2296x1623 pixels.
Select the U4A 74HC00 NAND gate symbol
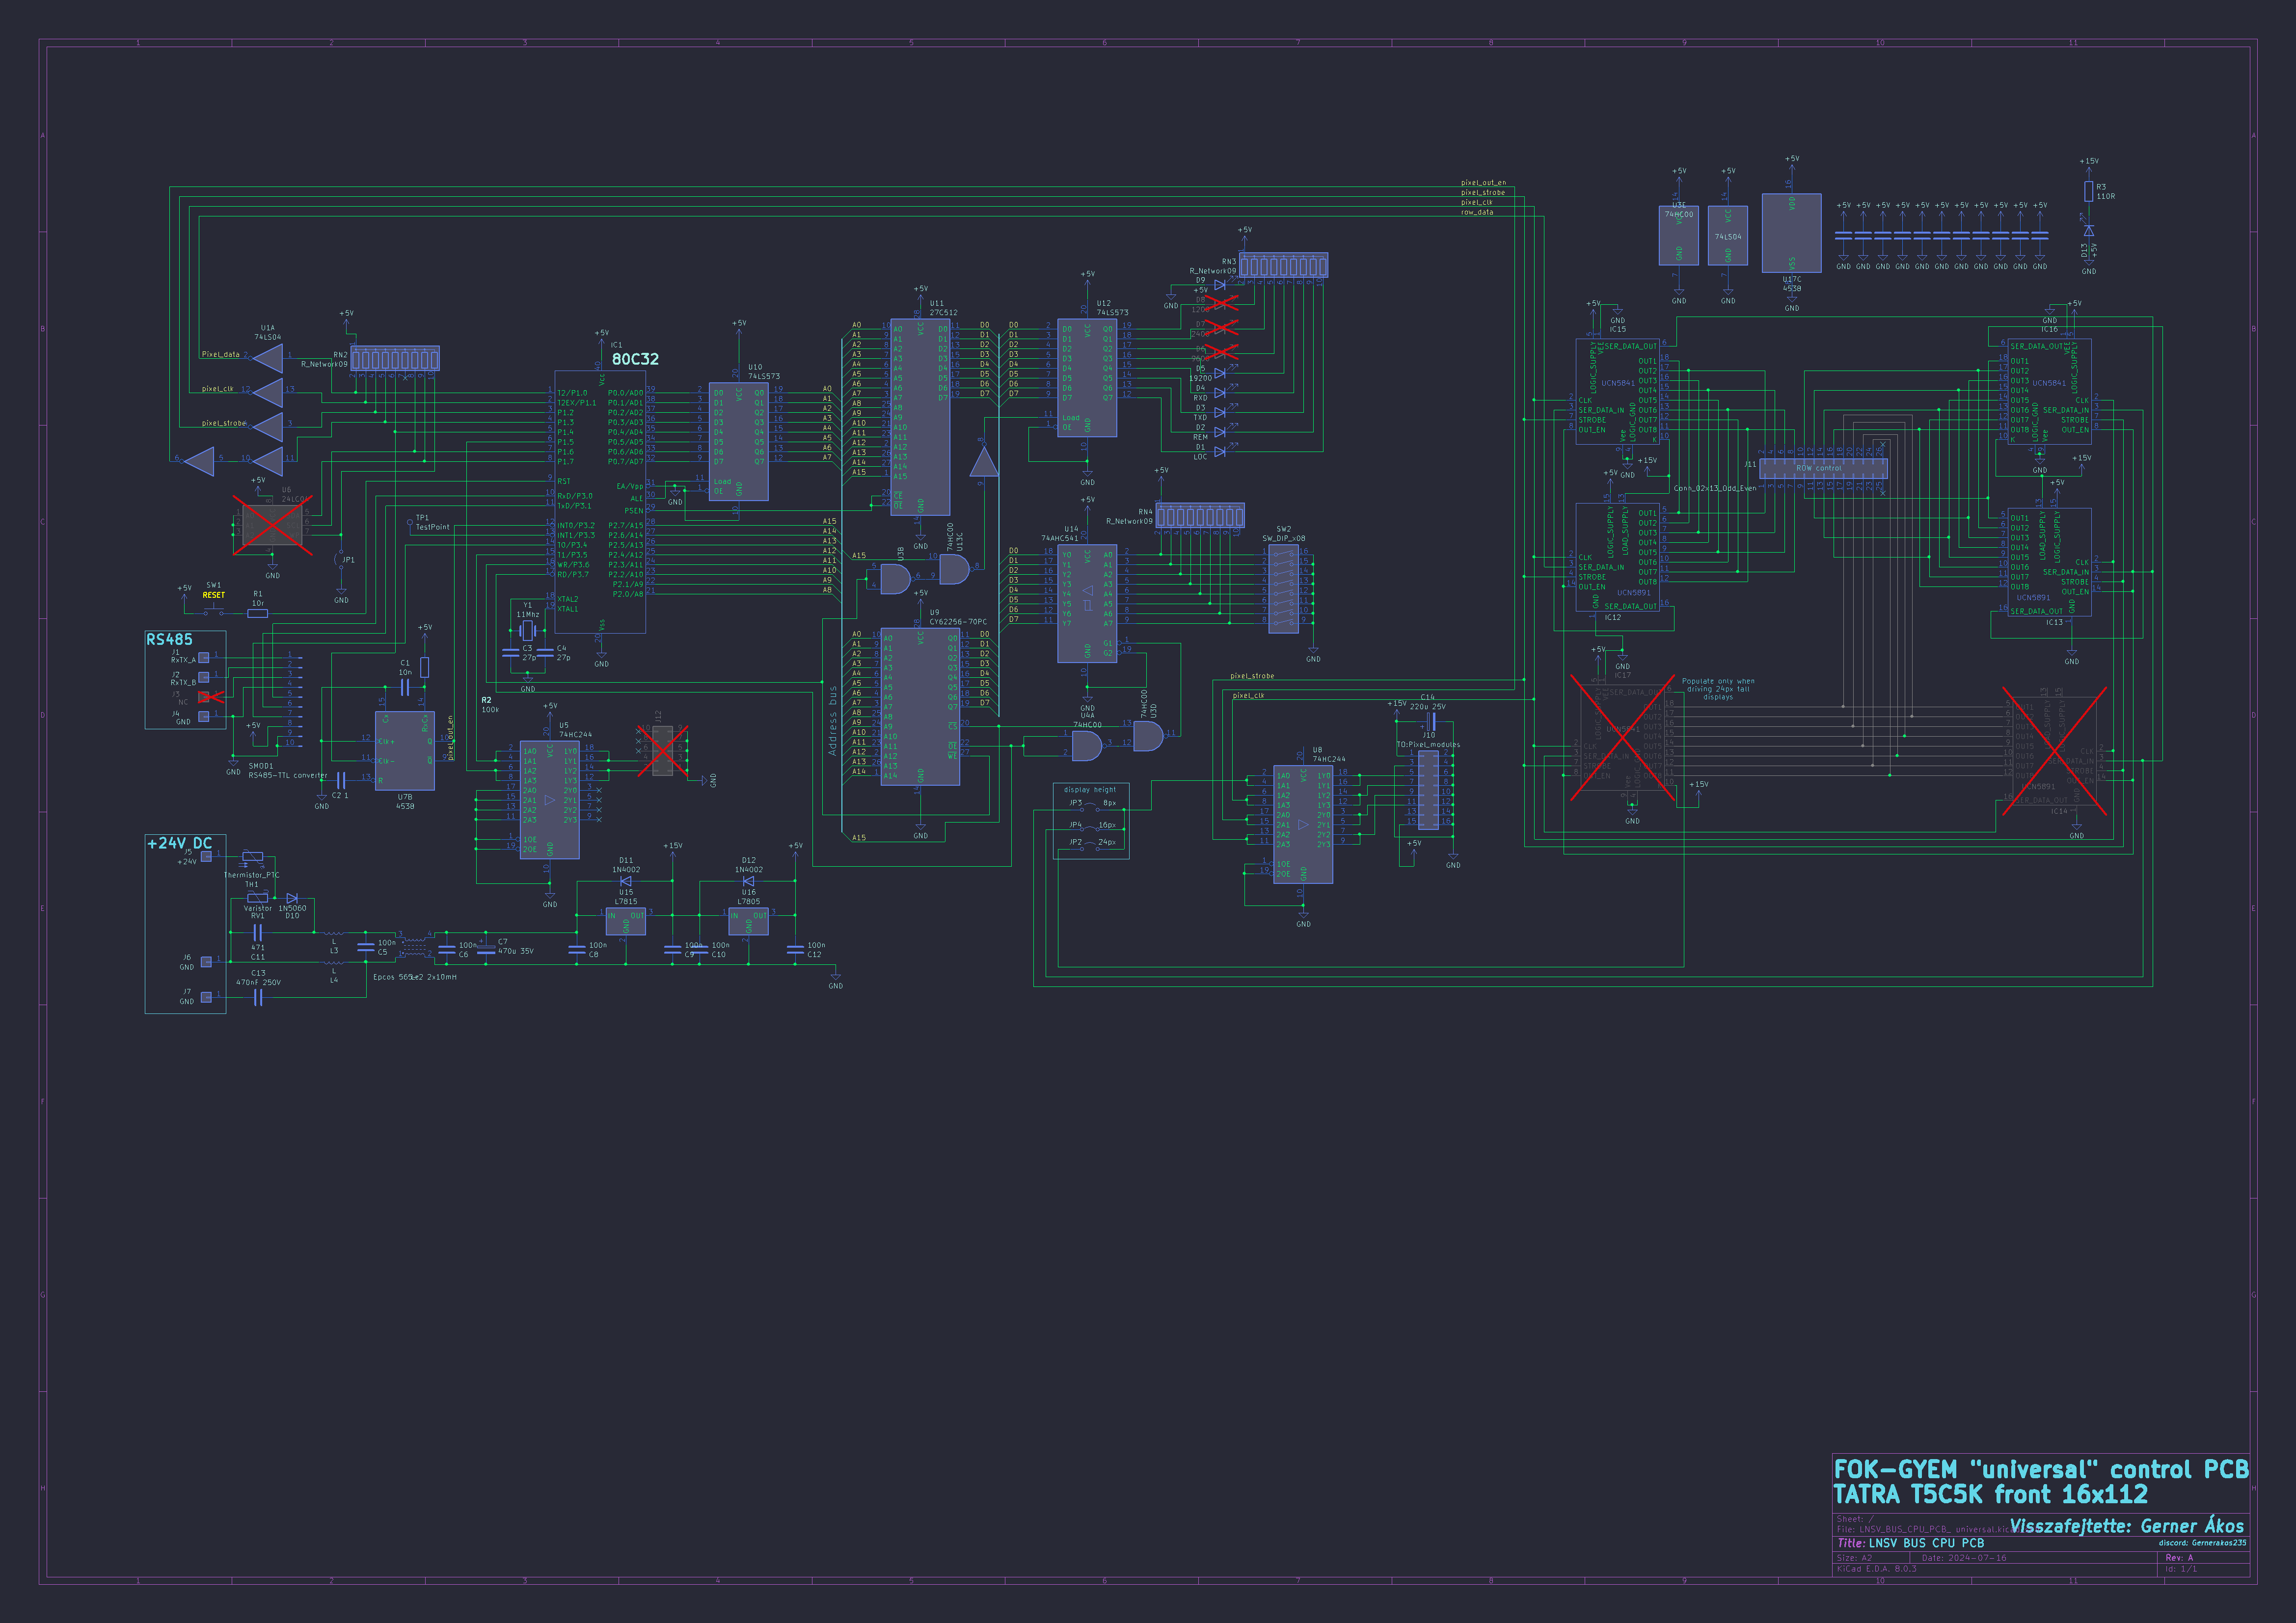[x=1087, y=746]
